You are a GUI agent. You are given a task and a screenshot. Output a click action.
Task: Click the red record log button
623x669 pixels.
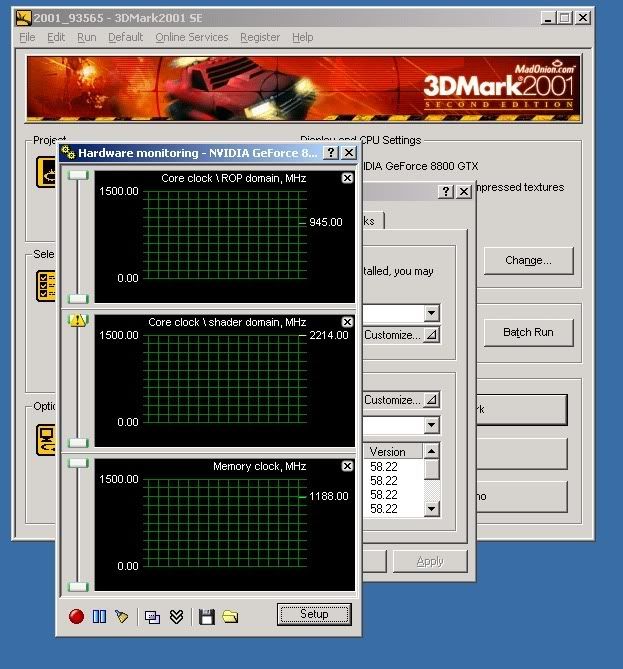tap(76, 617)
